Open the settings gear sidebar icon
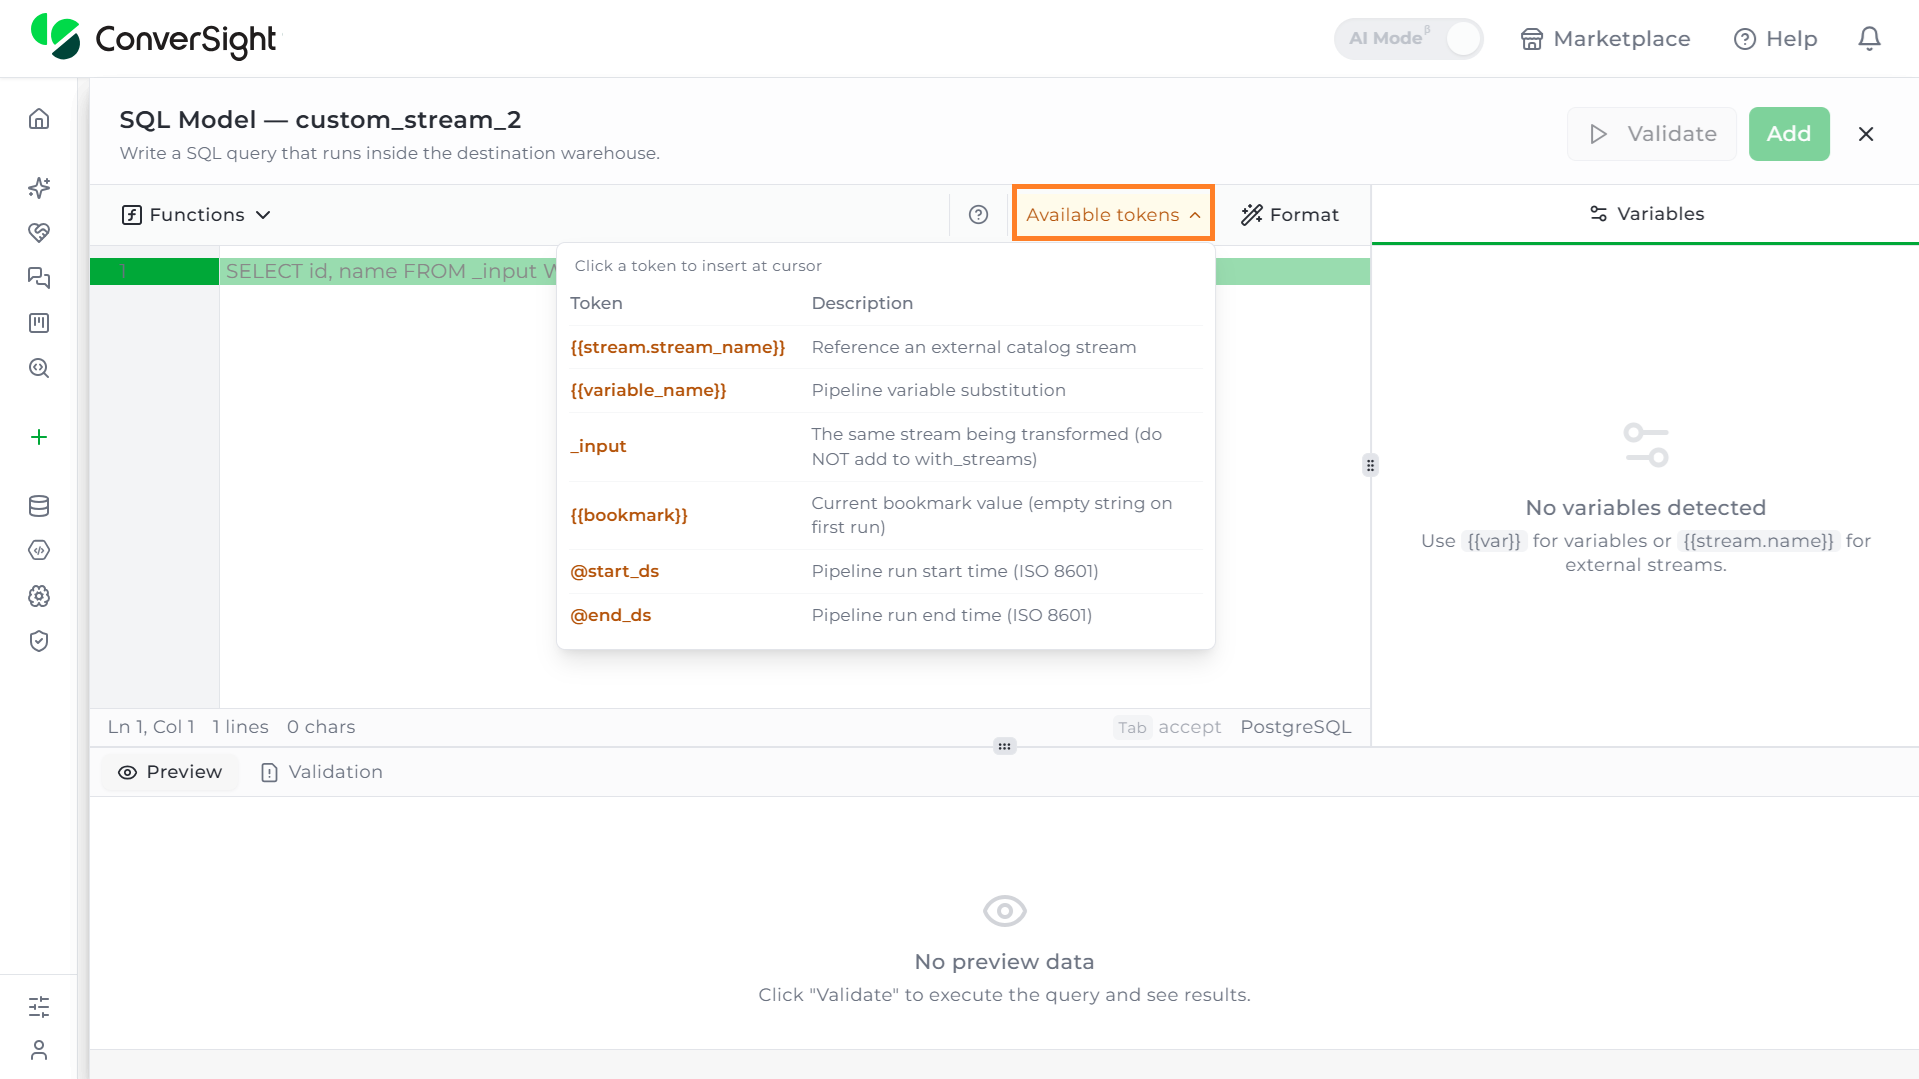1919x1079 pixels. point(39,596)
